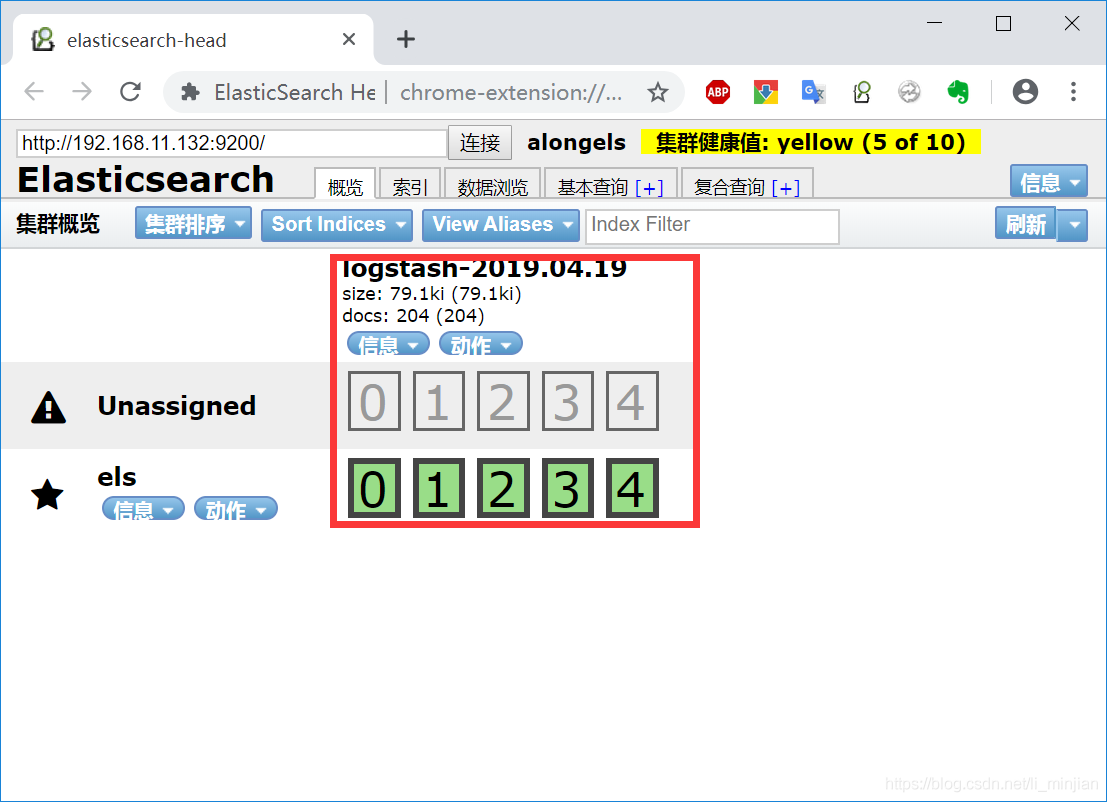Screen dimensions: 1107x802
Task: Expand the arrow next to 刷新
Action: pyautogui.click(x=1073, y=225)
